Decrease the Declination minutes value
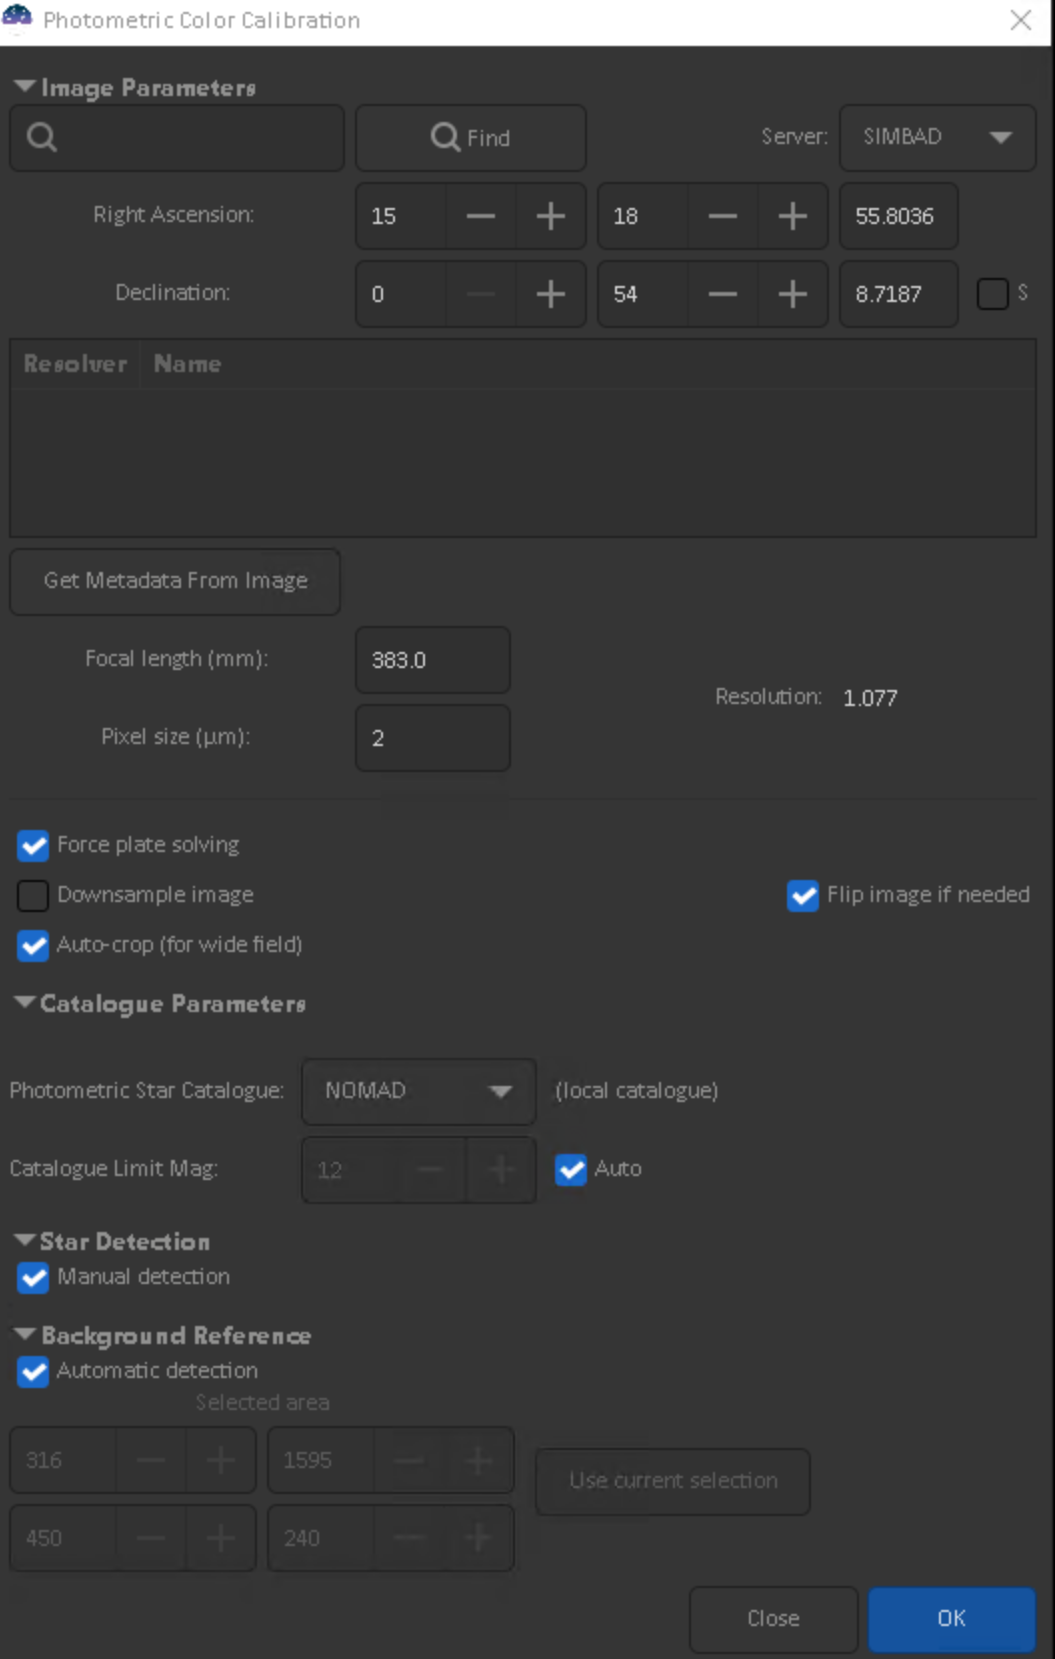 (723, 294)
